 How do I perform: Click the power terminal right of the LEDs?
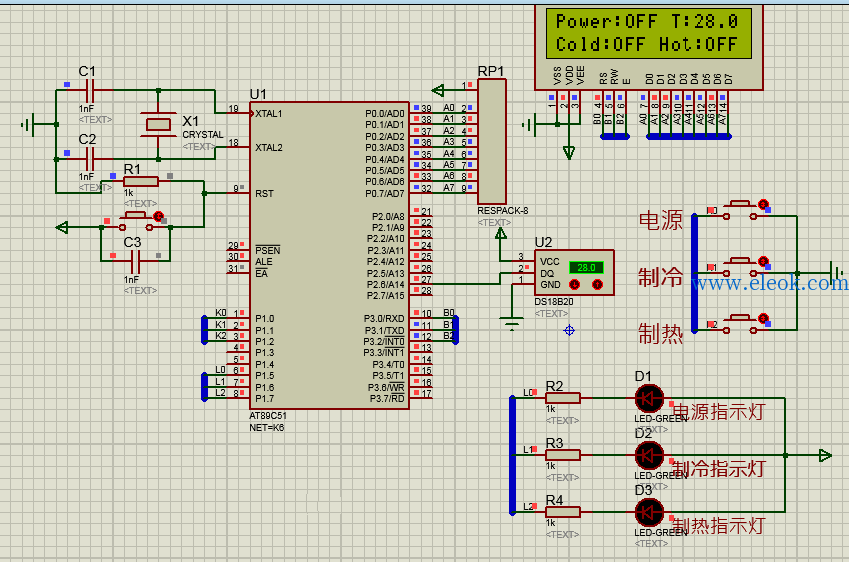[825, 455]
